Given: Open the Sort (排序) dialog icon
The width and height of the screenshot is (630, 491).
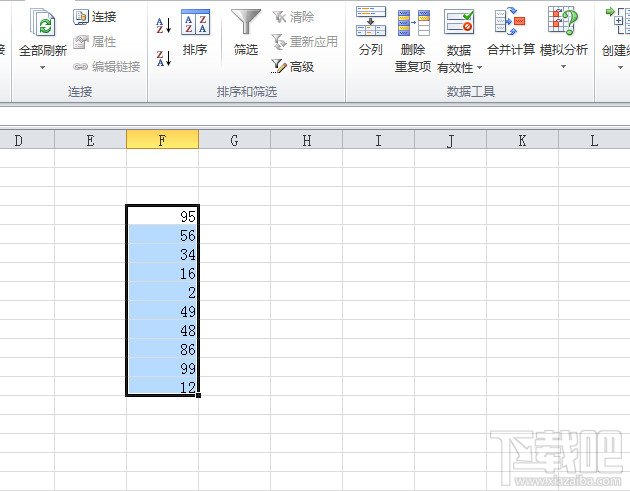Looking at the screenshot, I should (195, 23).
